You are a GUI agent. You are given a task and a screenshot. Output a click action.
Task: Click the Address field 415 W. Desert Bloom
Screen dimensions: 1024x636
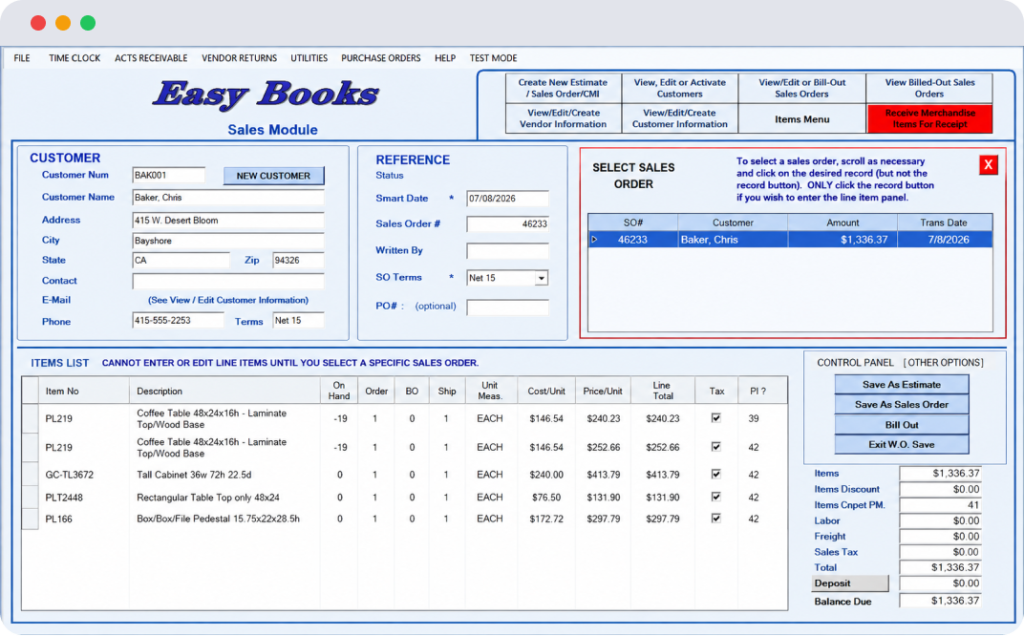[228, 220]
